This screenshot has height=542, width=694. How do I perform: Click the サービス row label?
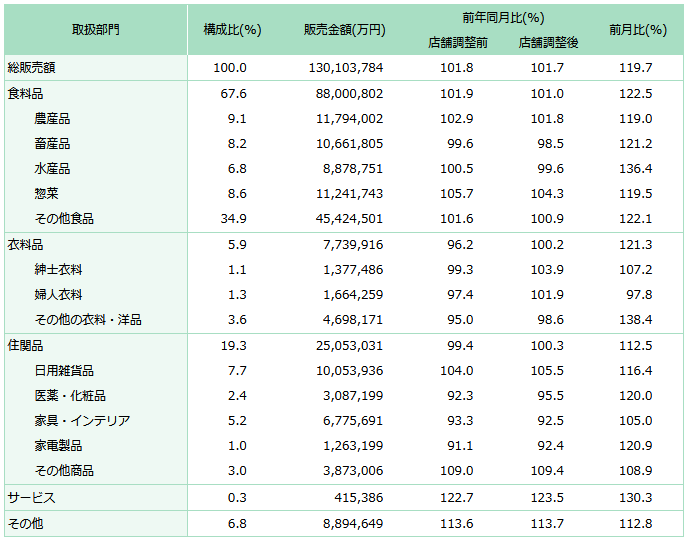pyautogui.click(x=31, y=498)
